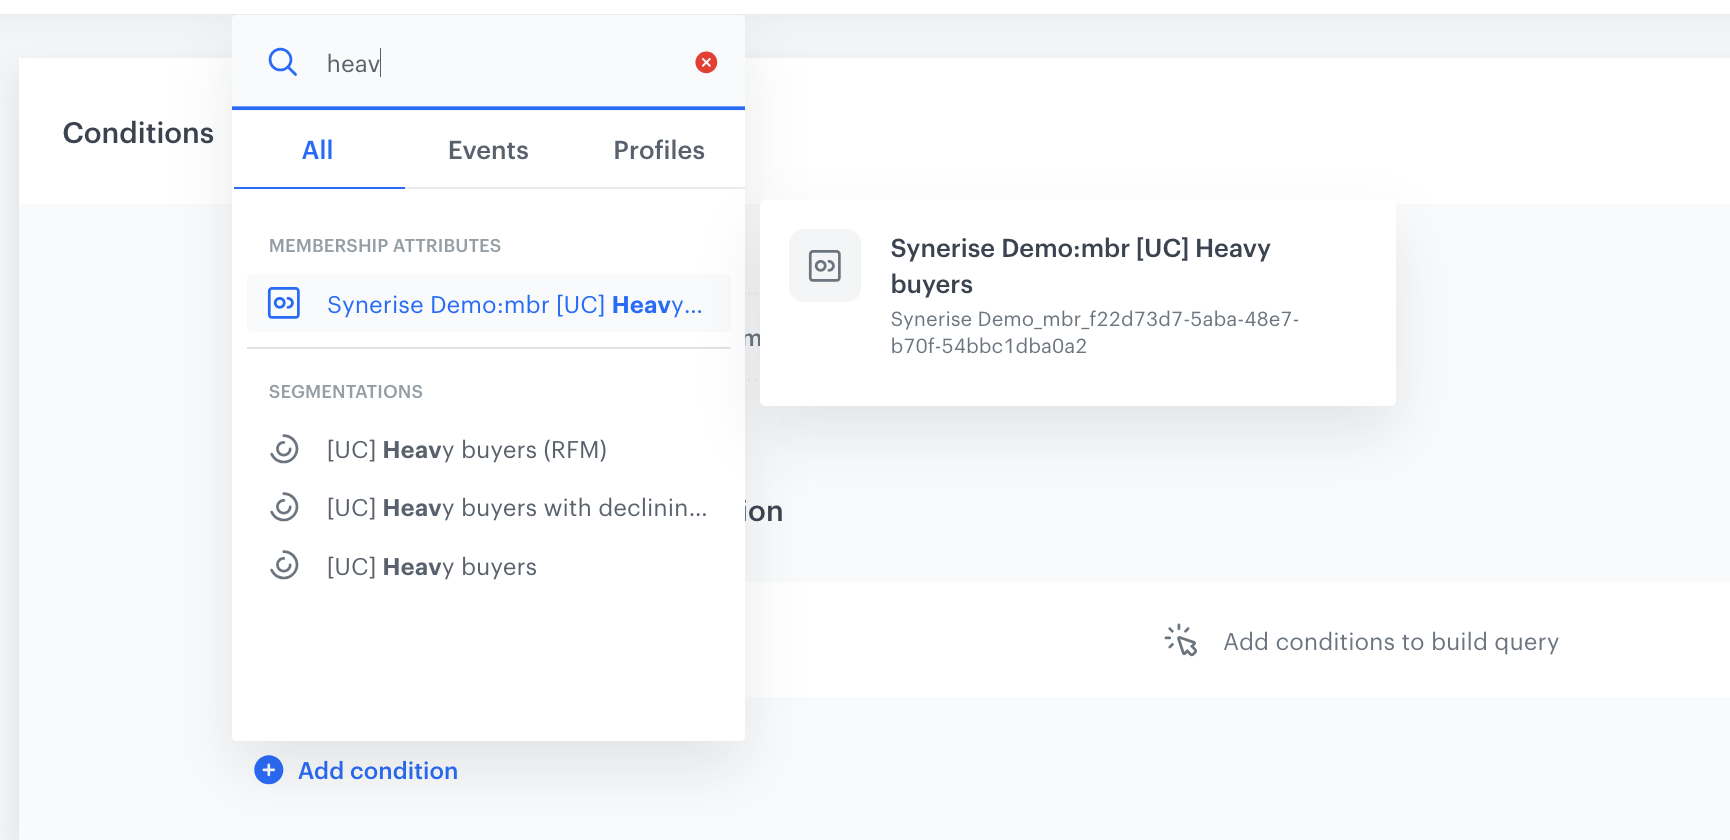Switch to the Profiles tab

pyautogui.click(x=658, y=150)
